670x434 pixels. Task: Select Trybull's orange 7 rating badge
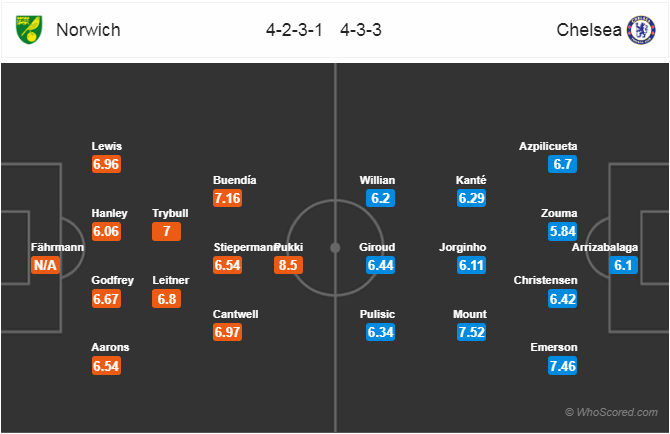coord(167,232)
